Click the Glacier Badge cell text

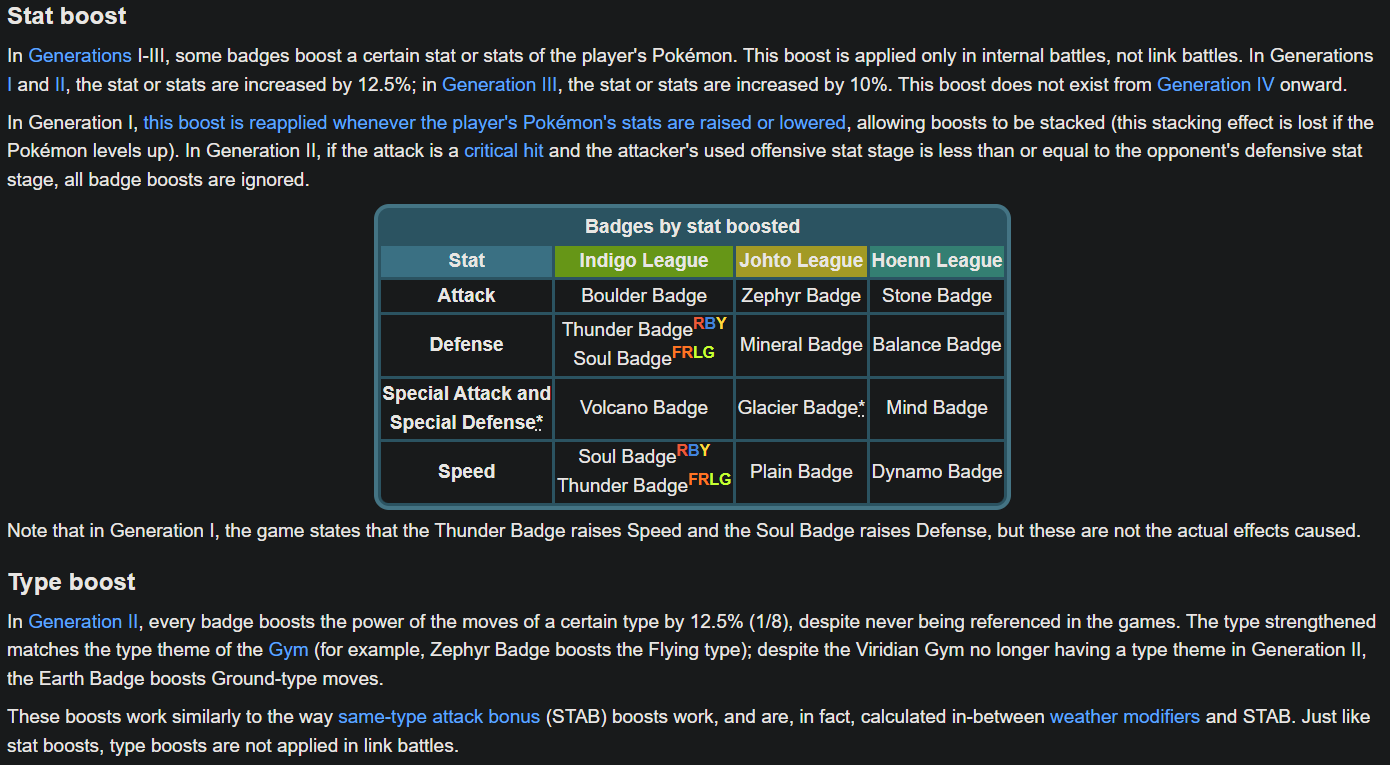point(801,408)
